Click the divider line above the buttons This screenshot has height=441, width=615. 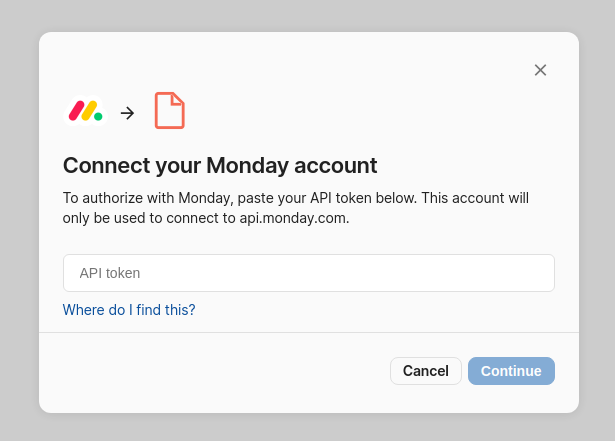click(x=308, y=332)
